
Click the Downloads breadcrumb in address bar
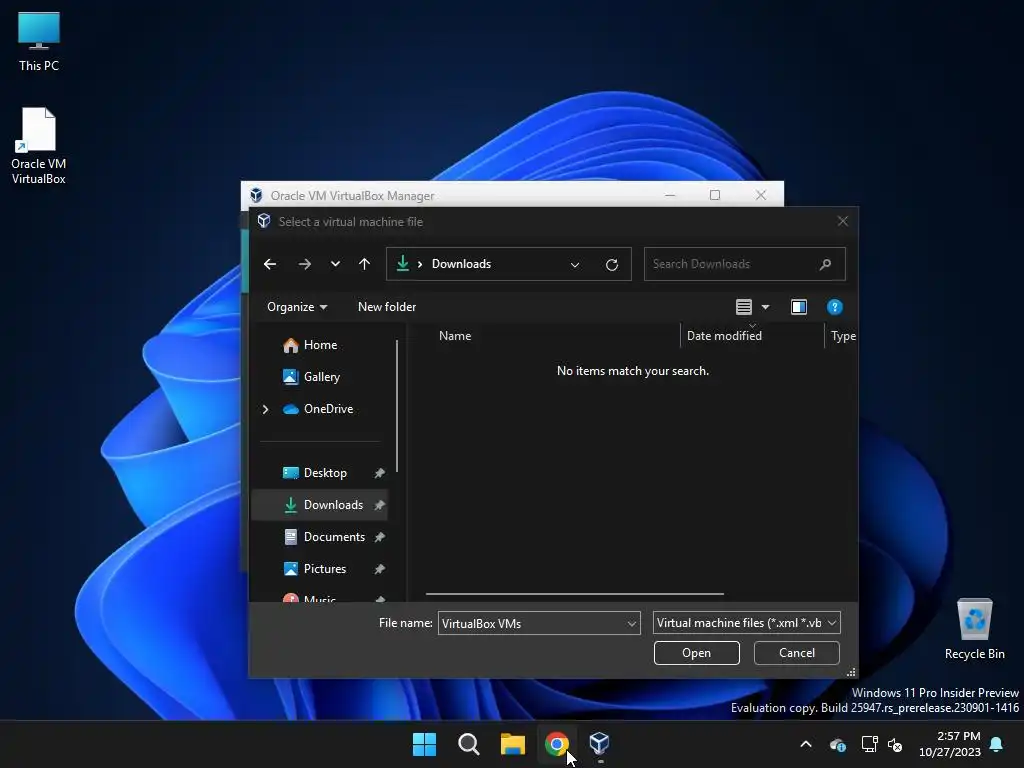coord(461,264)
